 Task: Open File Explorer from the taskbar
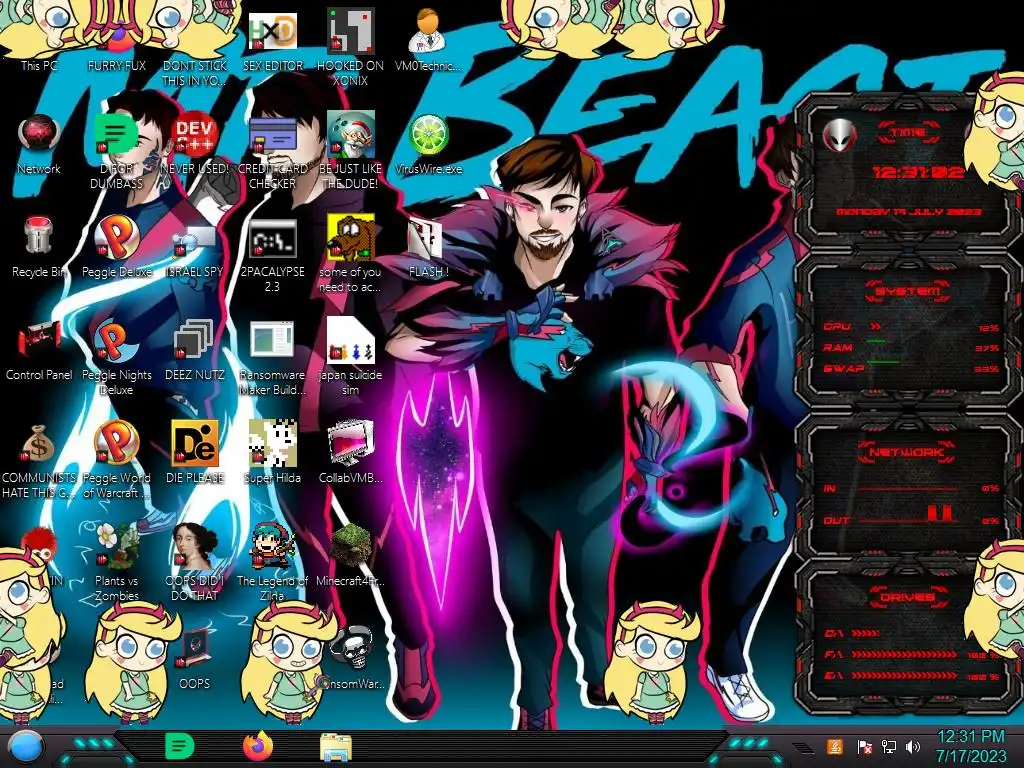(x=336, y=746)
